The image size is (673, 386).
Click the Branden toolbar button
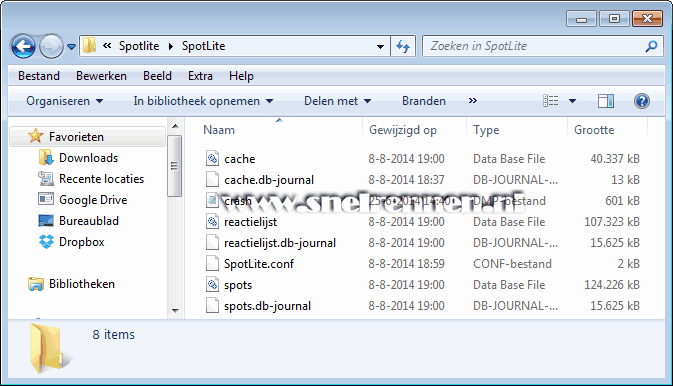(x=424, y=101)
